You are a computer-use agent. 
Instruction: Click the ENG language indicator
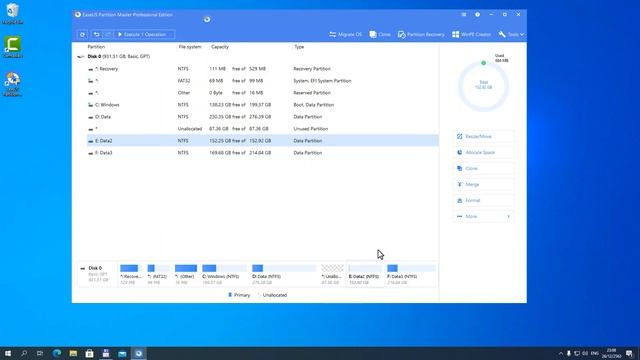click(595, 353)
